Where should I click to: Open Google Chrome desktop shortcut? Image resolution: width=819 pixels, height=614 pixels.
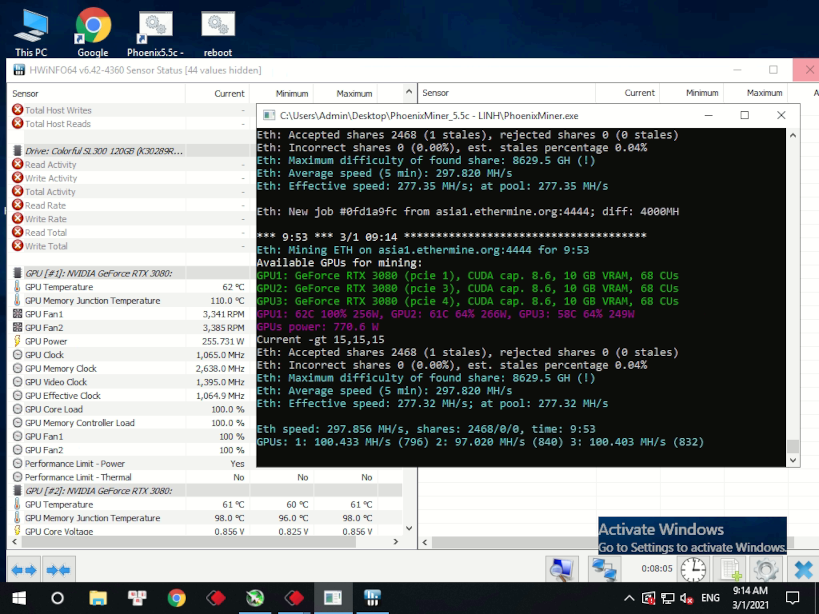[93, 31]
